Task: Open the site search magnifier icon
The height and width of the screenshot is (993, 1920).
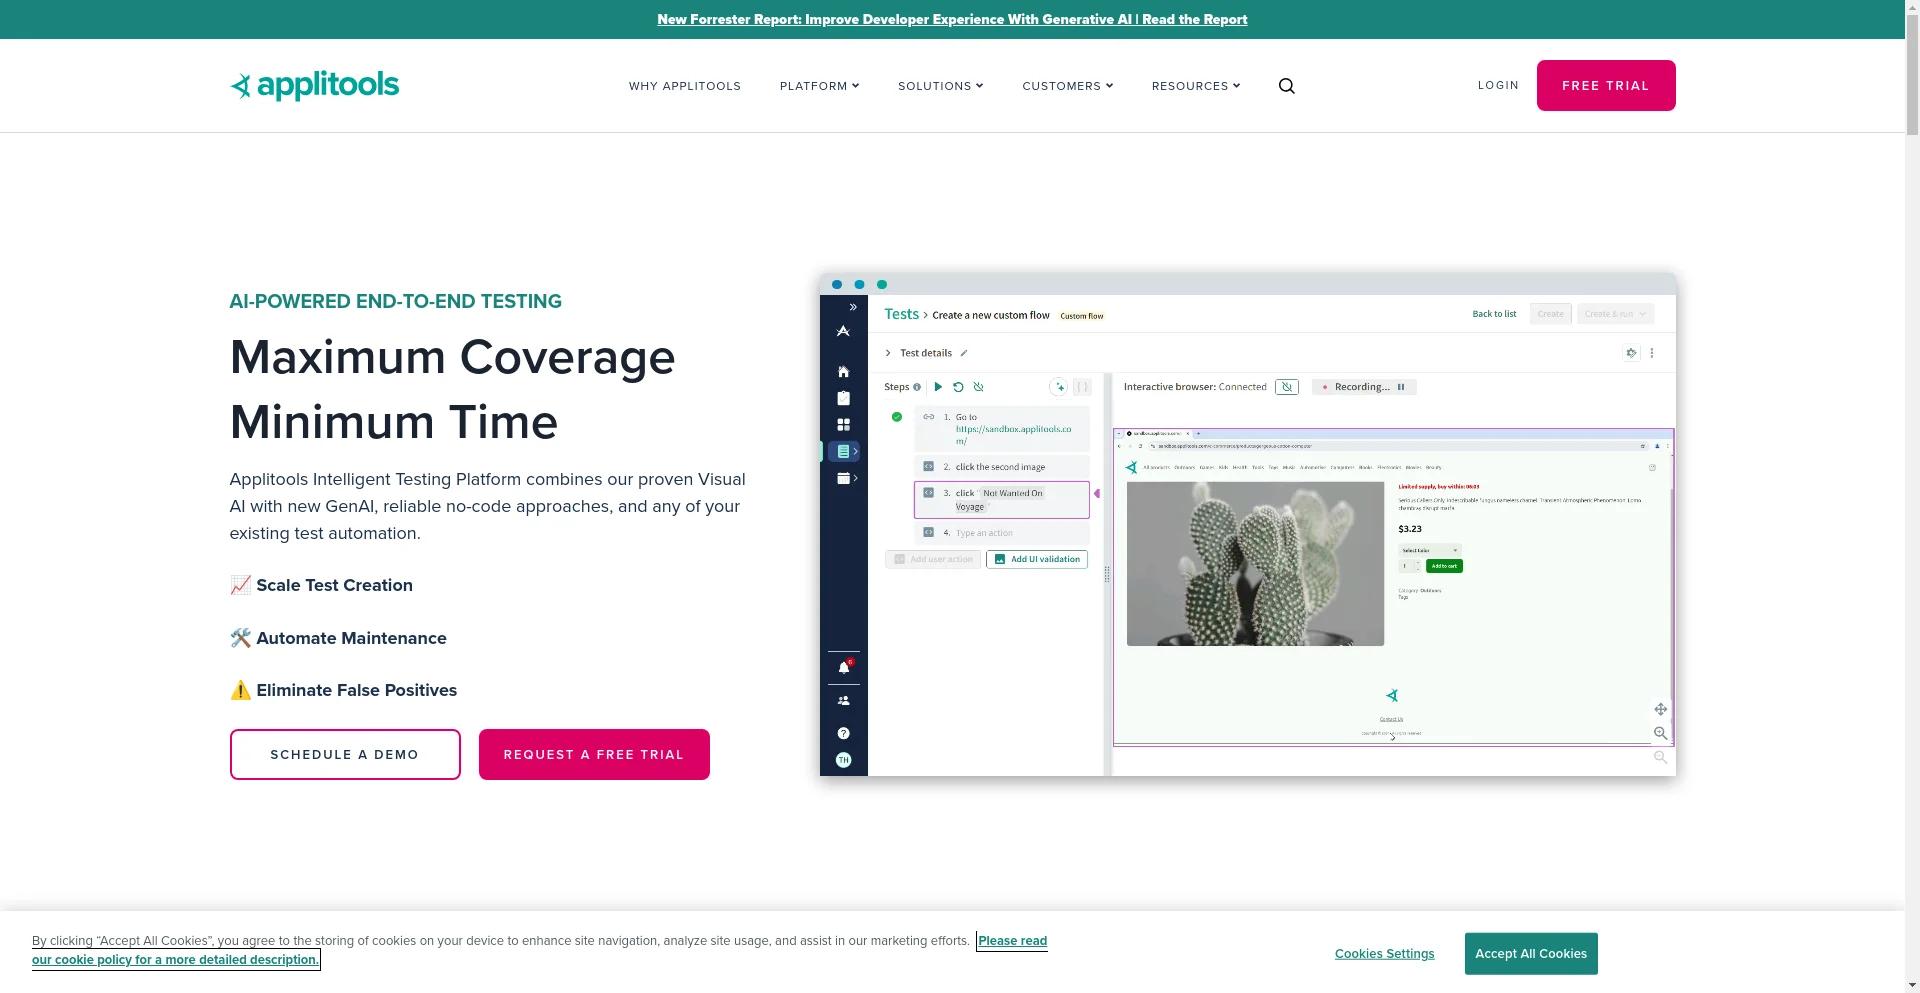Action: pos(1287,86)
